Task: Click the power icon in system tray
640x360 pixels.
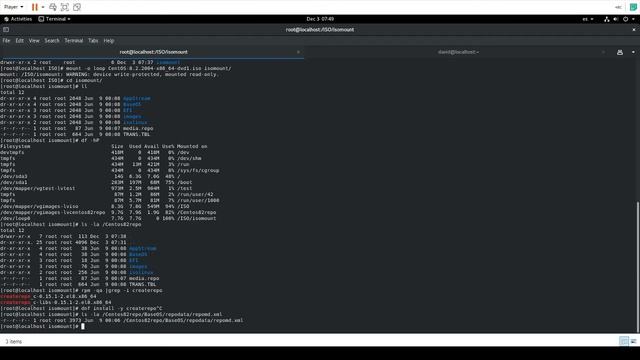Action: click(625, 19)
